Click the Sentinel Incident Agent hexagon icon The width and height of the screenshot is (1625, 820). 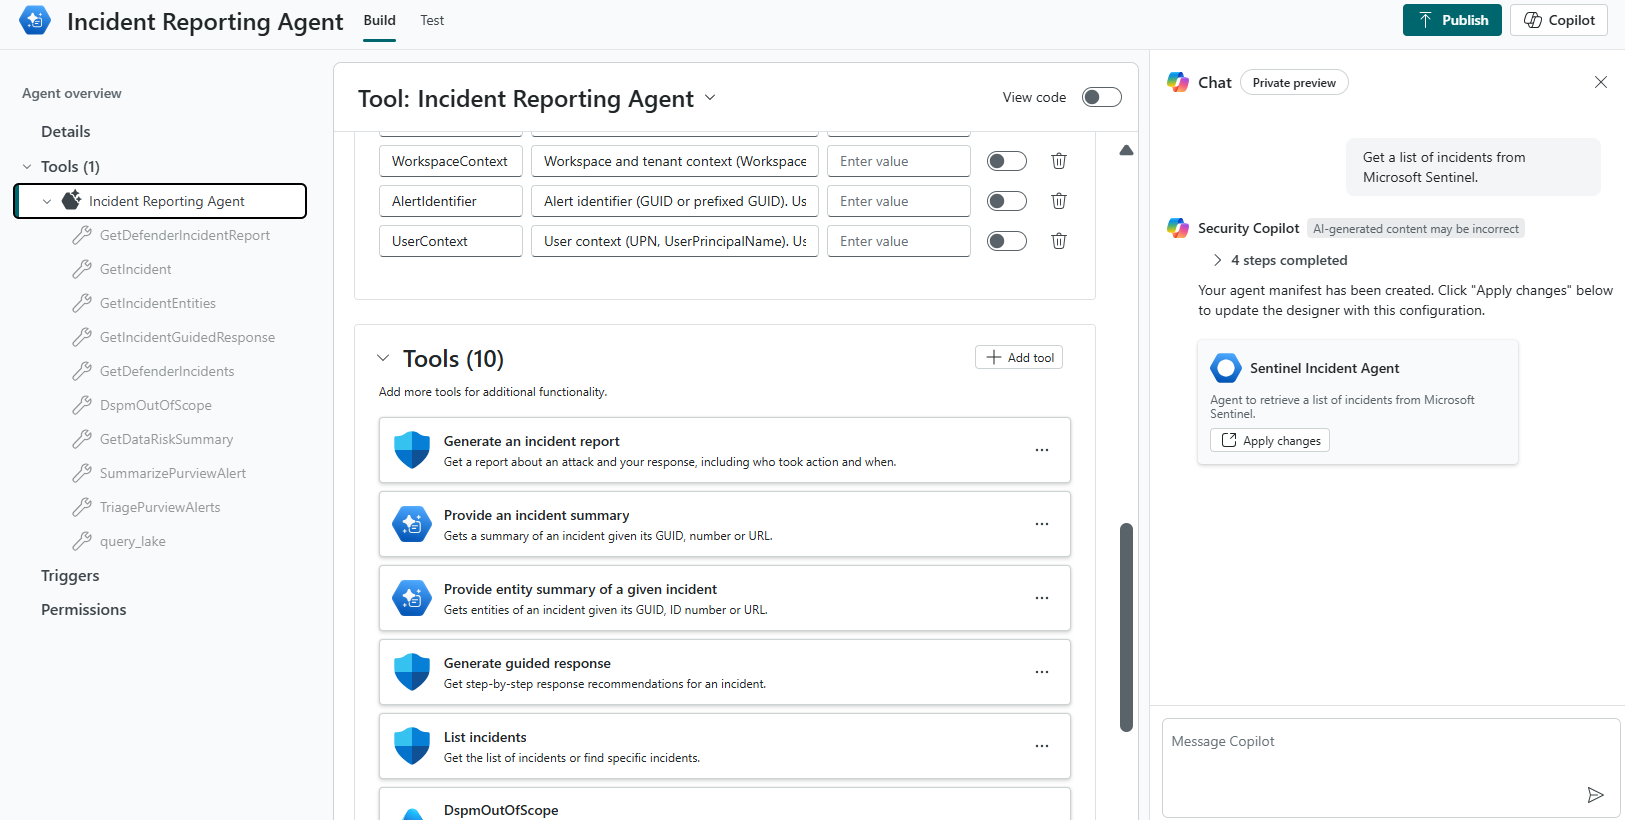[x=1225, y=368]
